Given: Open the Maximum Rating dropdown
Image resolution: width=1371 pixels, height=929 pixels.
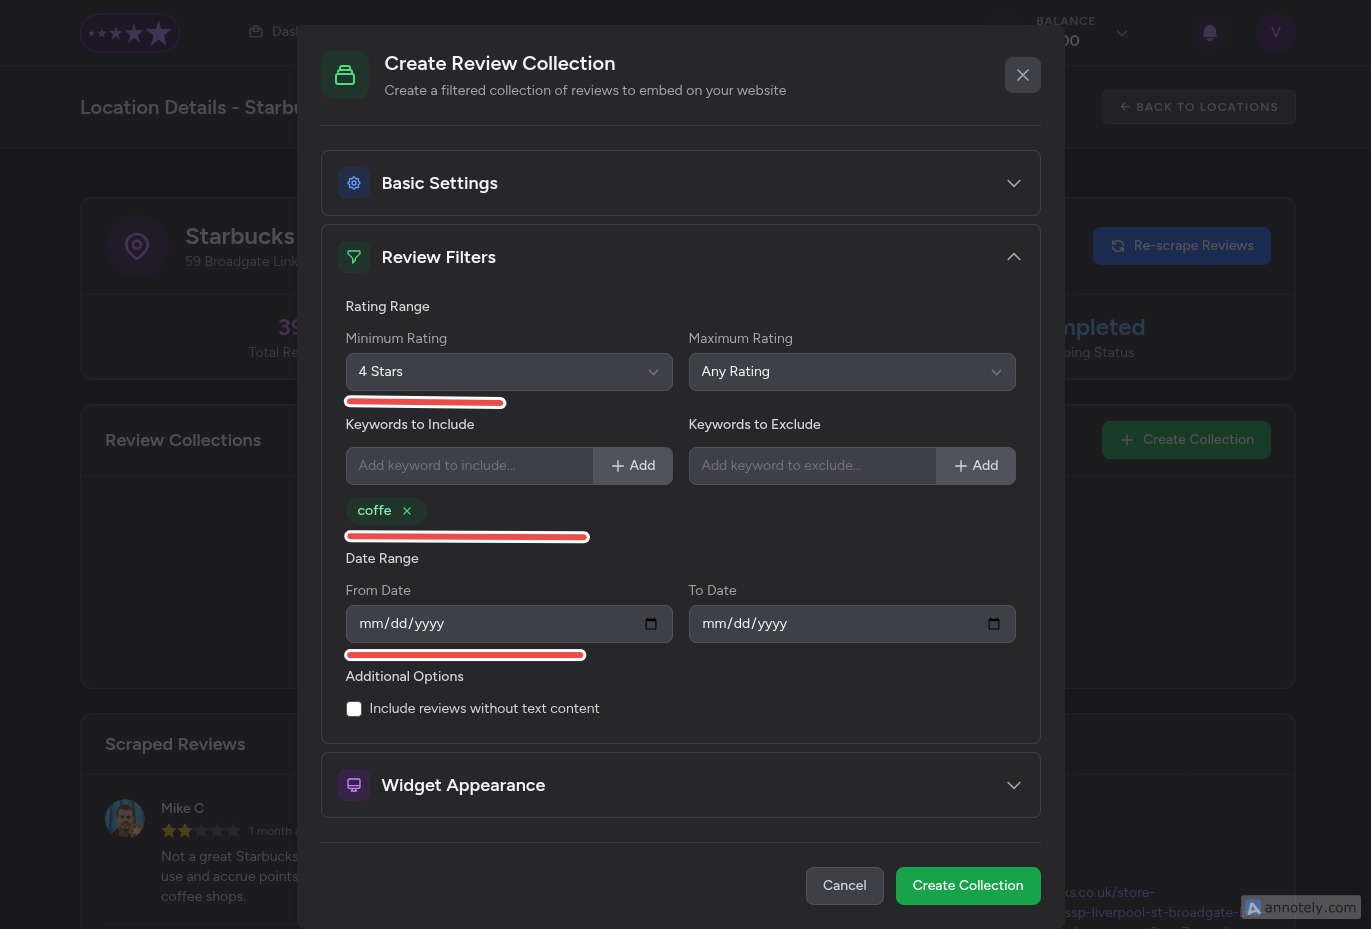Looking at the screenshot, I should tap(852, 371).
